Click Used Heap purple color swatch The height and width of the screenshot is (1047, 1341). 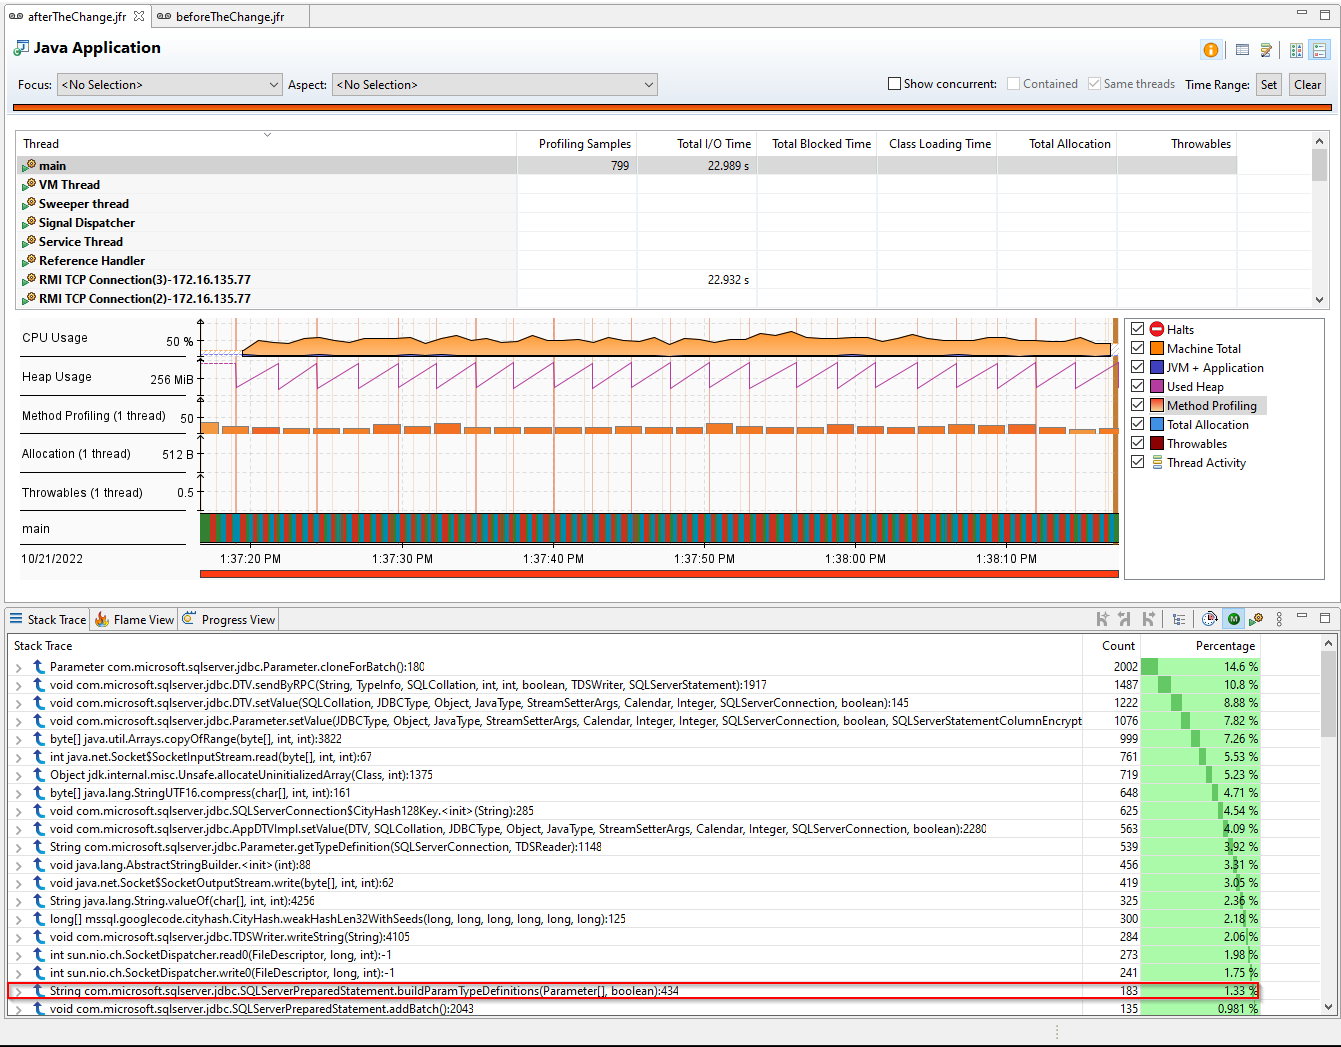tap(1157, 386)
